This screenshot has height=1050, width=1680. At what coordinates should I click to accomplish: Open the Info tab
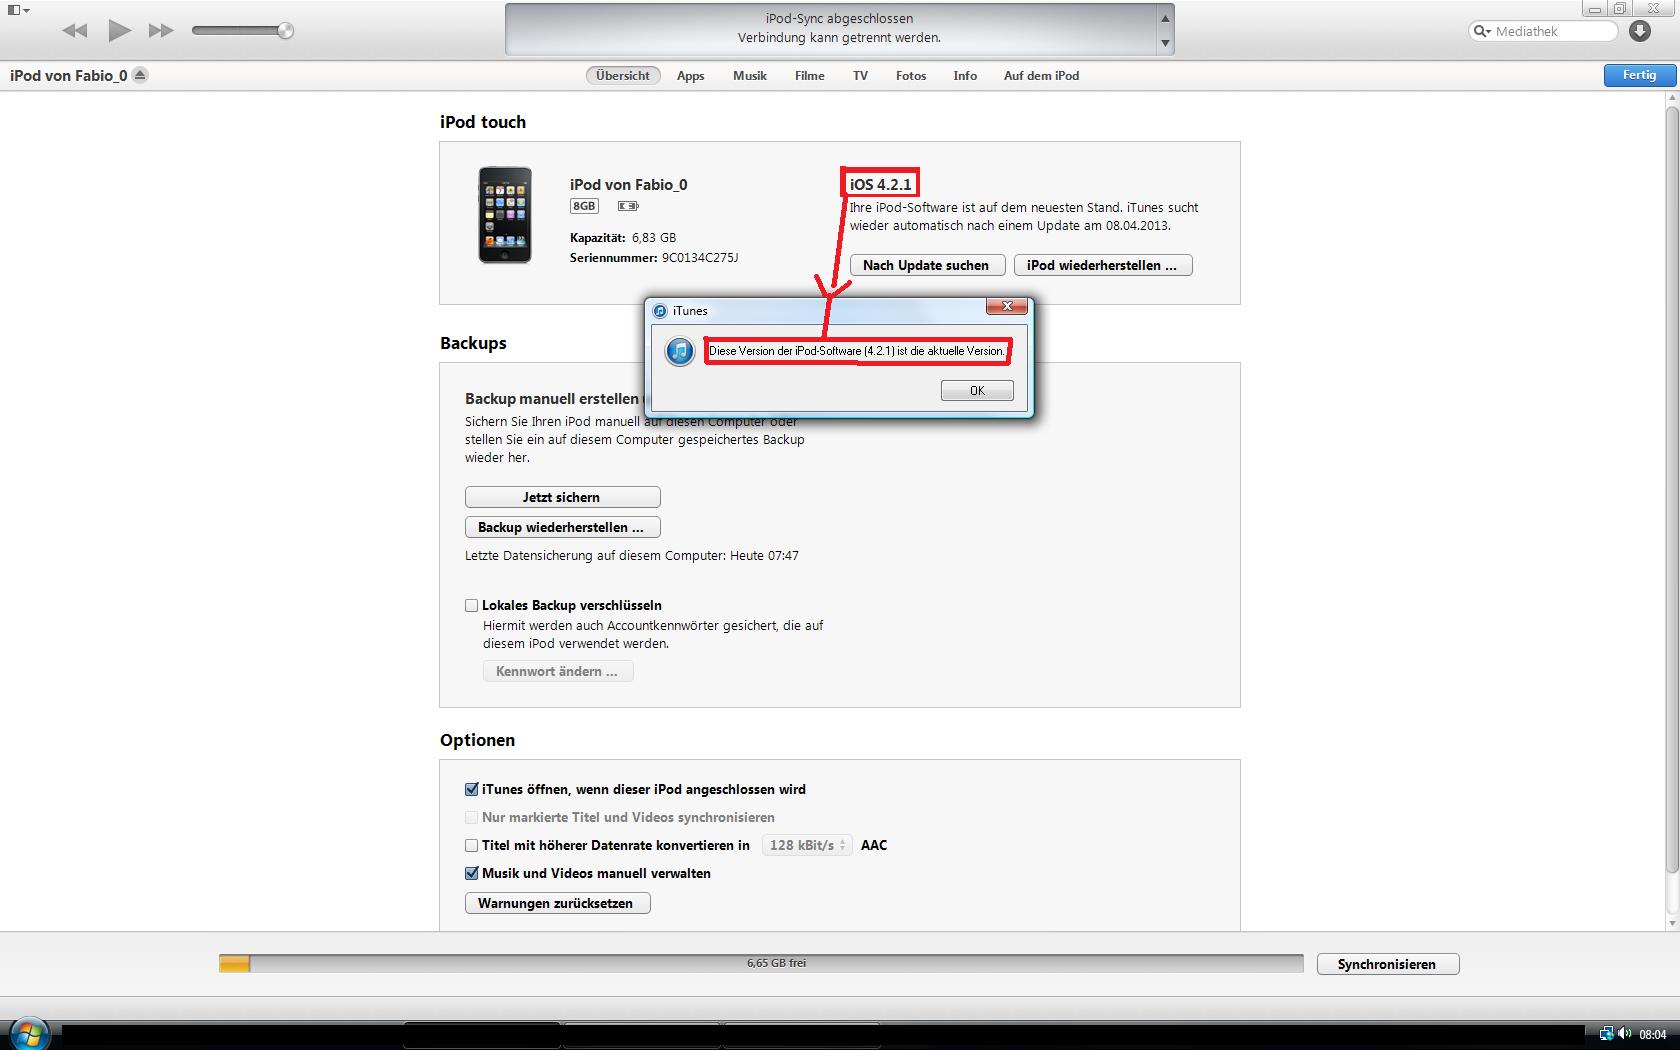[x=965, y=76]
